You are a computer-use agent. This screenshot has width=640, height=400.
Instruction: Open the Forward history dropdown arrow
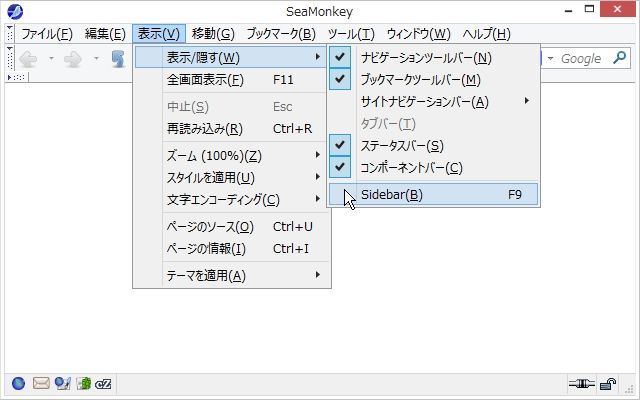(96, 59)
